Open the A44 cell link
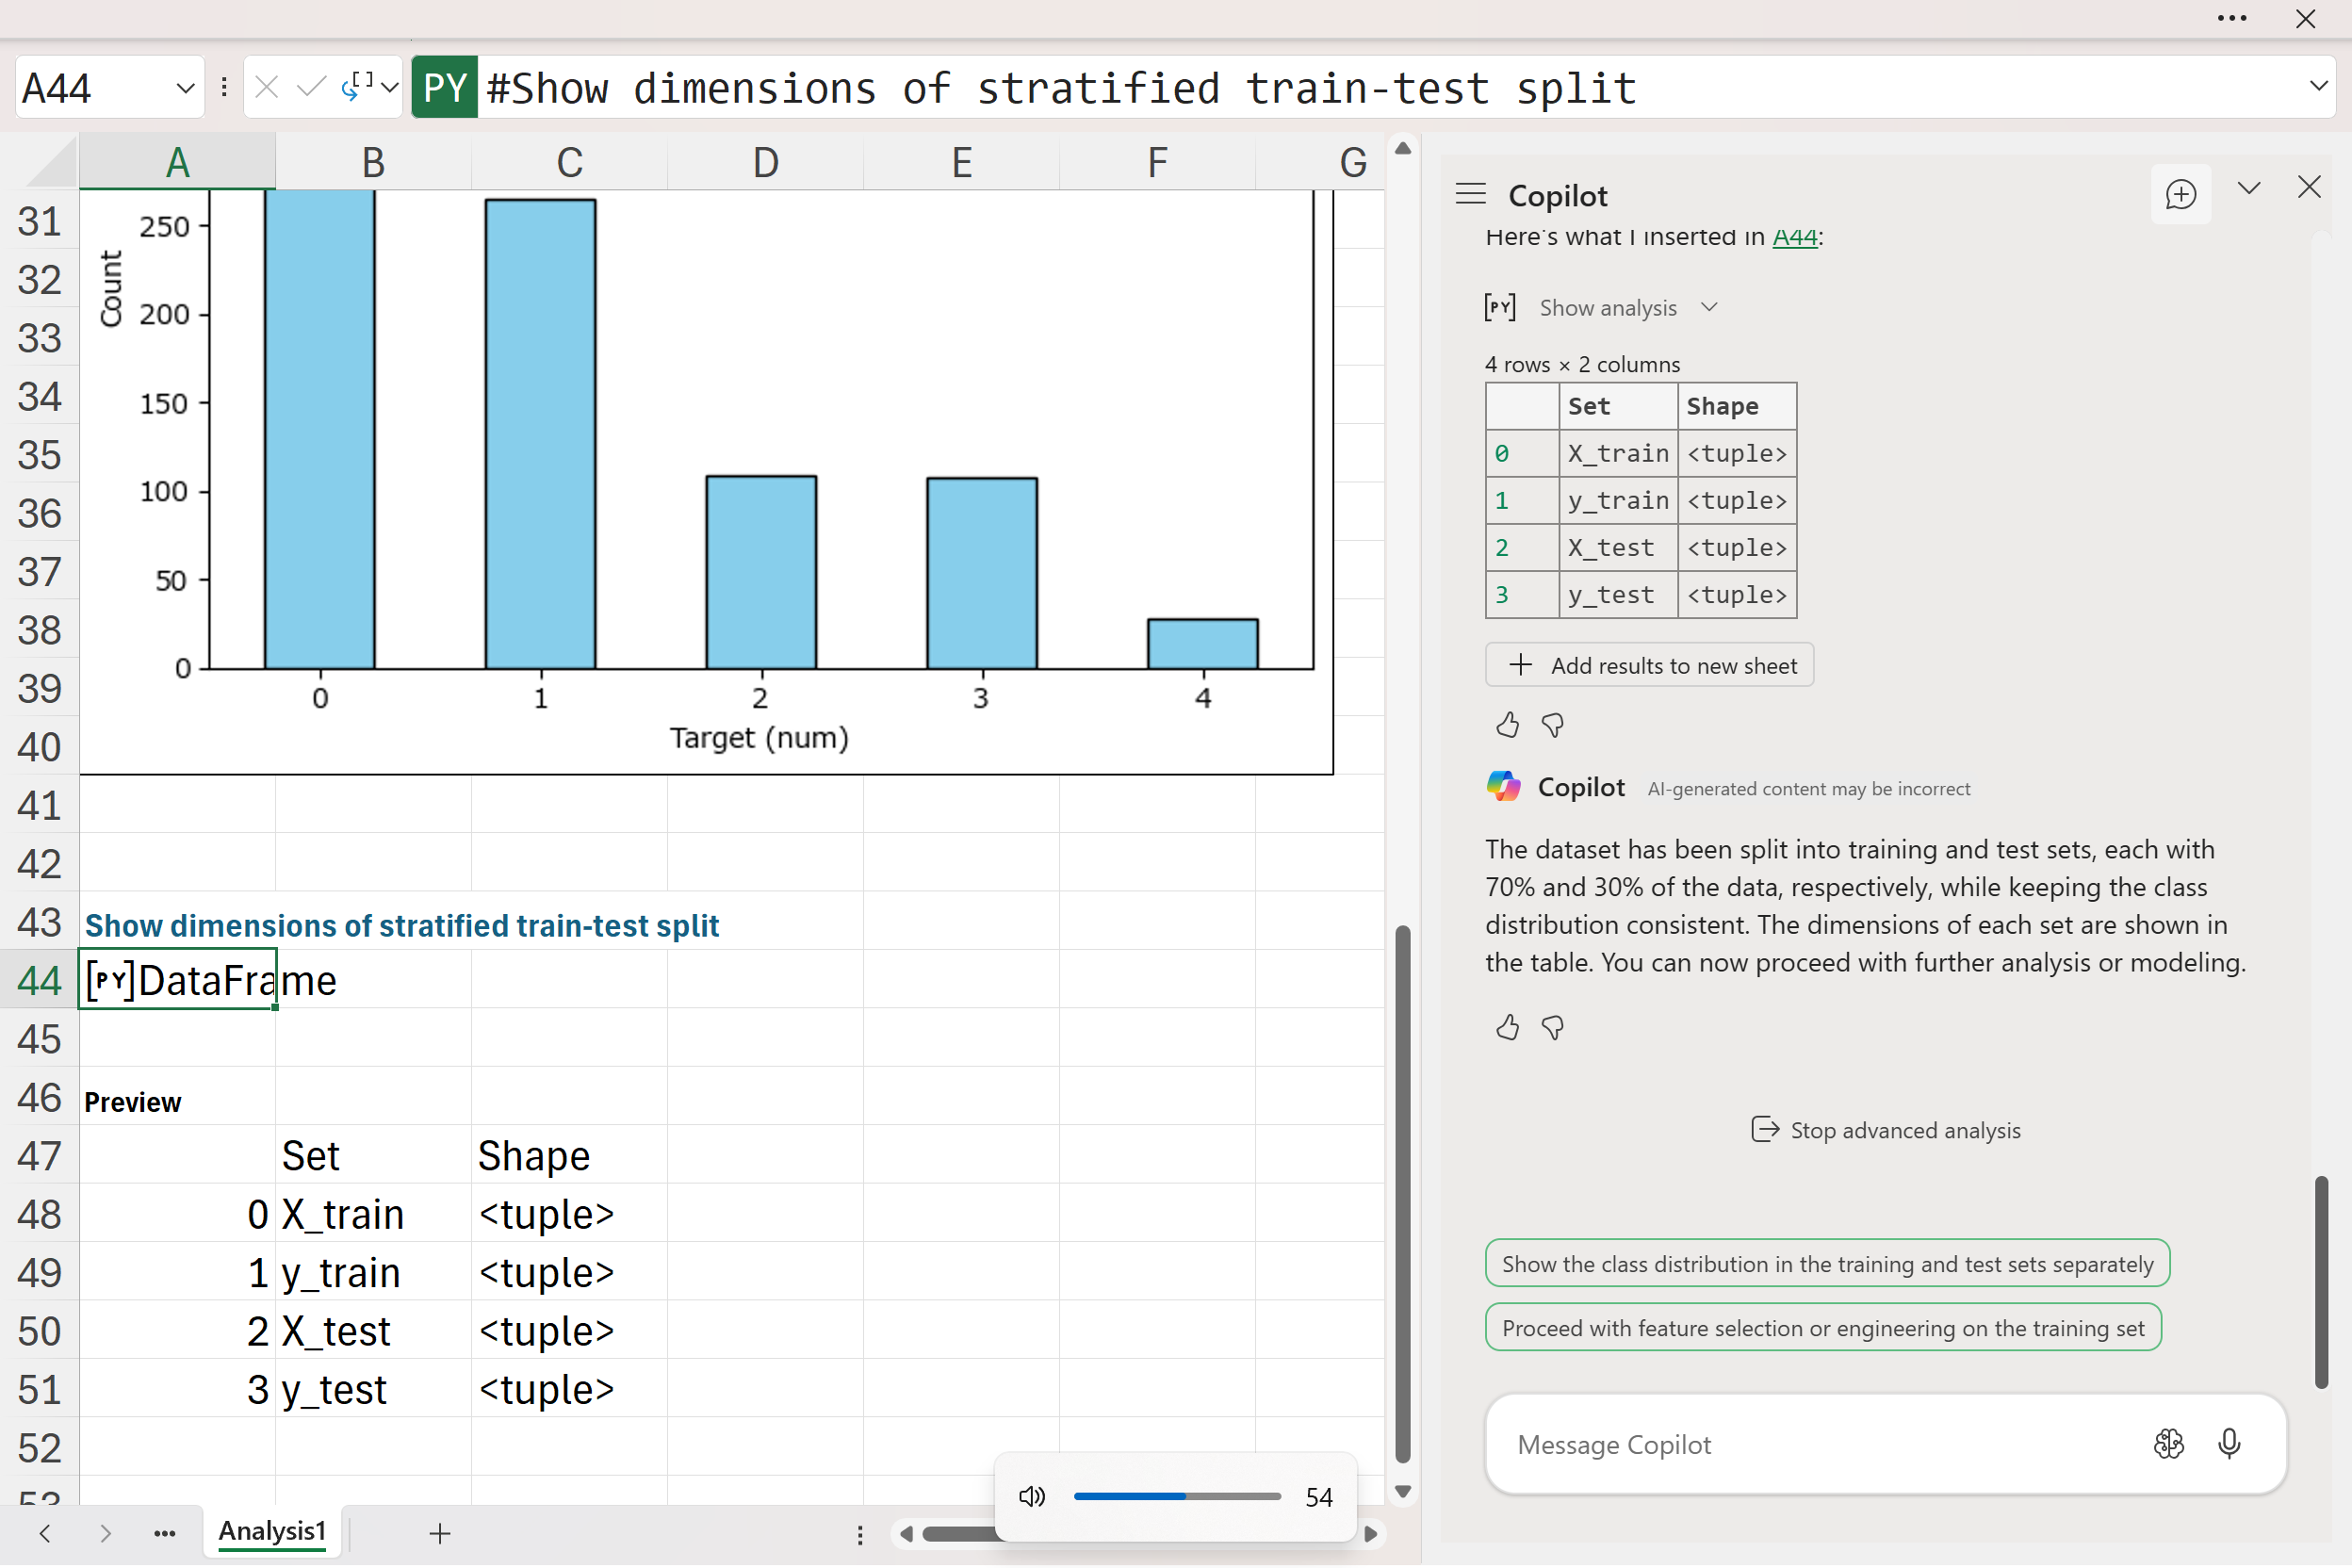2352x1568 pixels. pos(1794,237)
